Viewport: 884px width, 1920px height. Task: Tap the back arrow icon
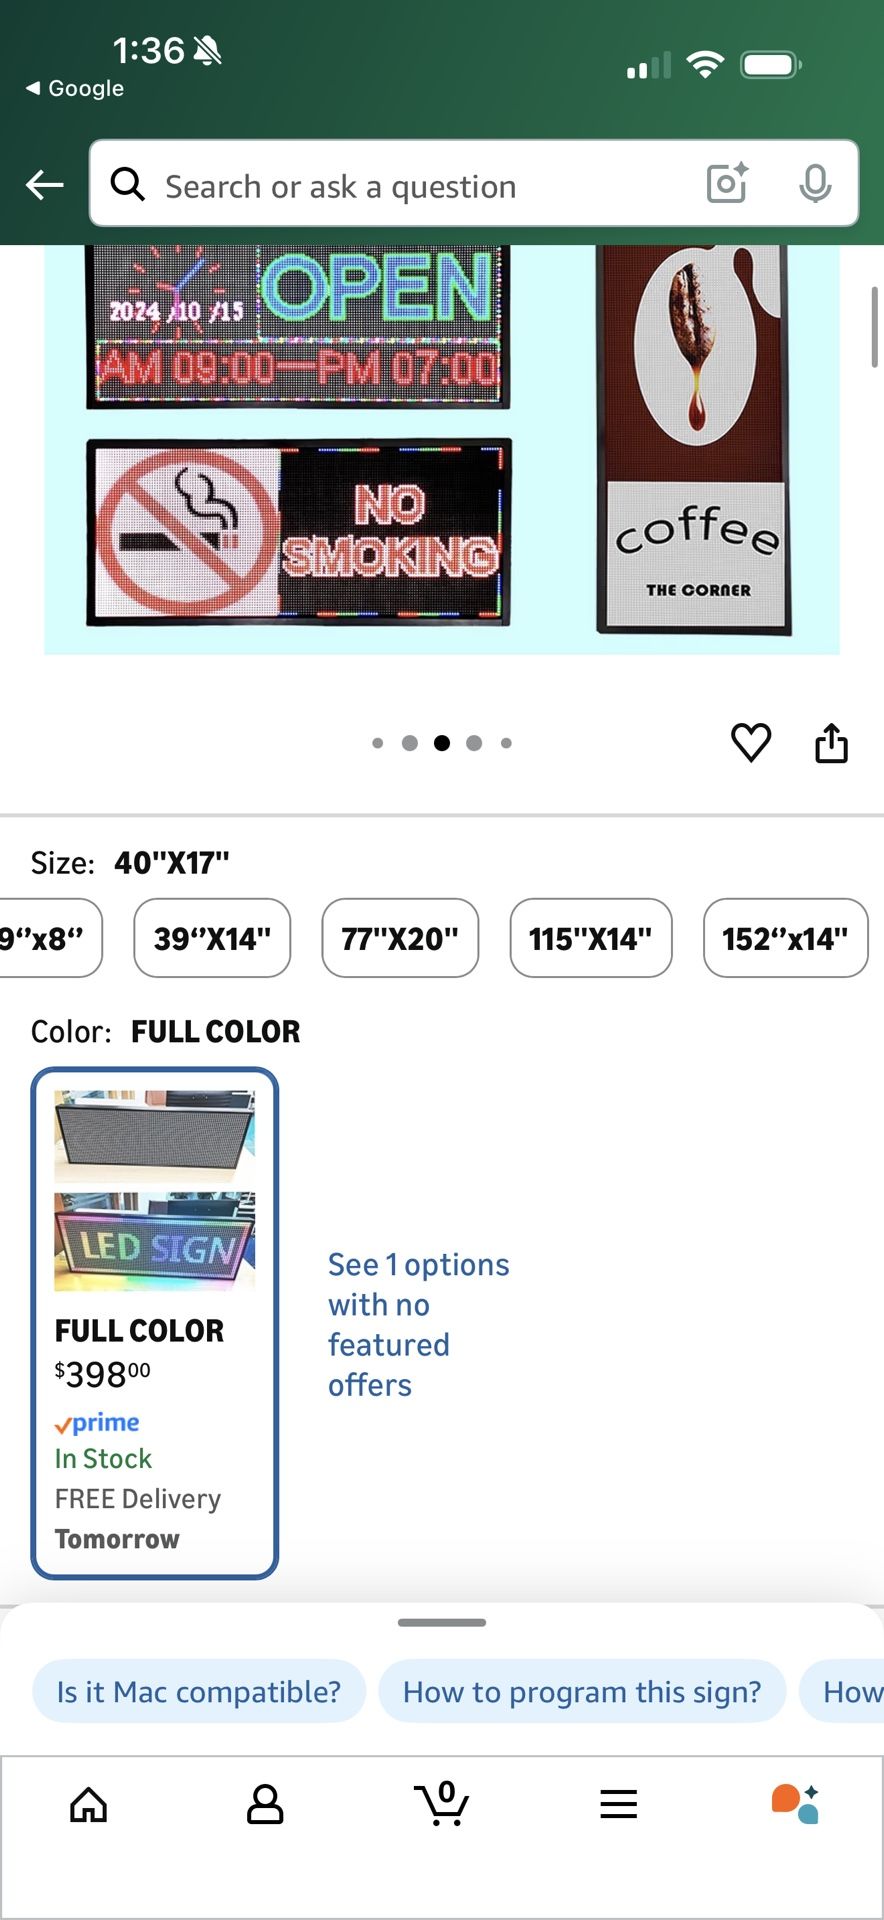tap(45, 184)
